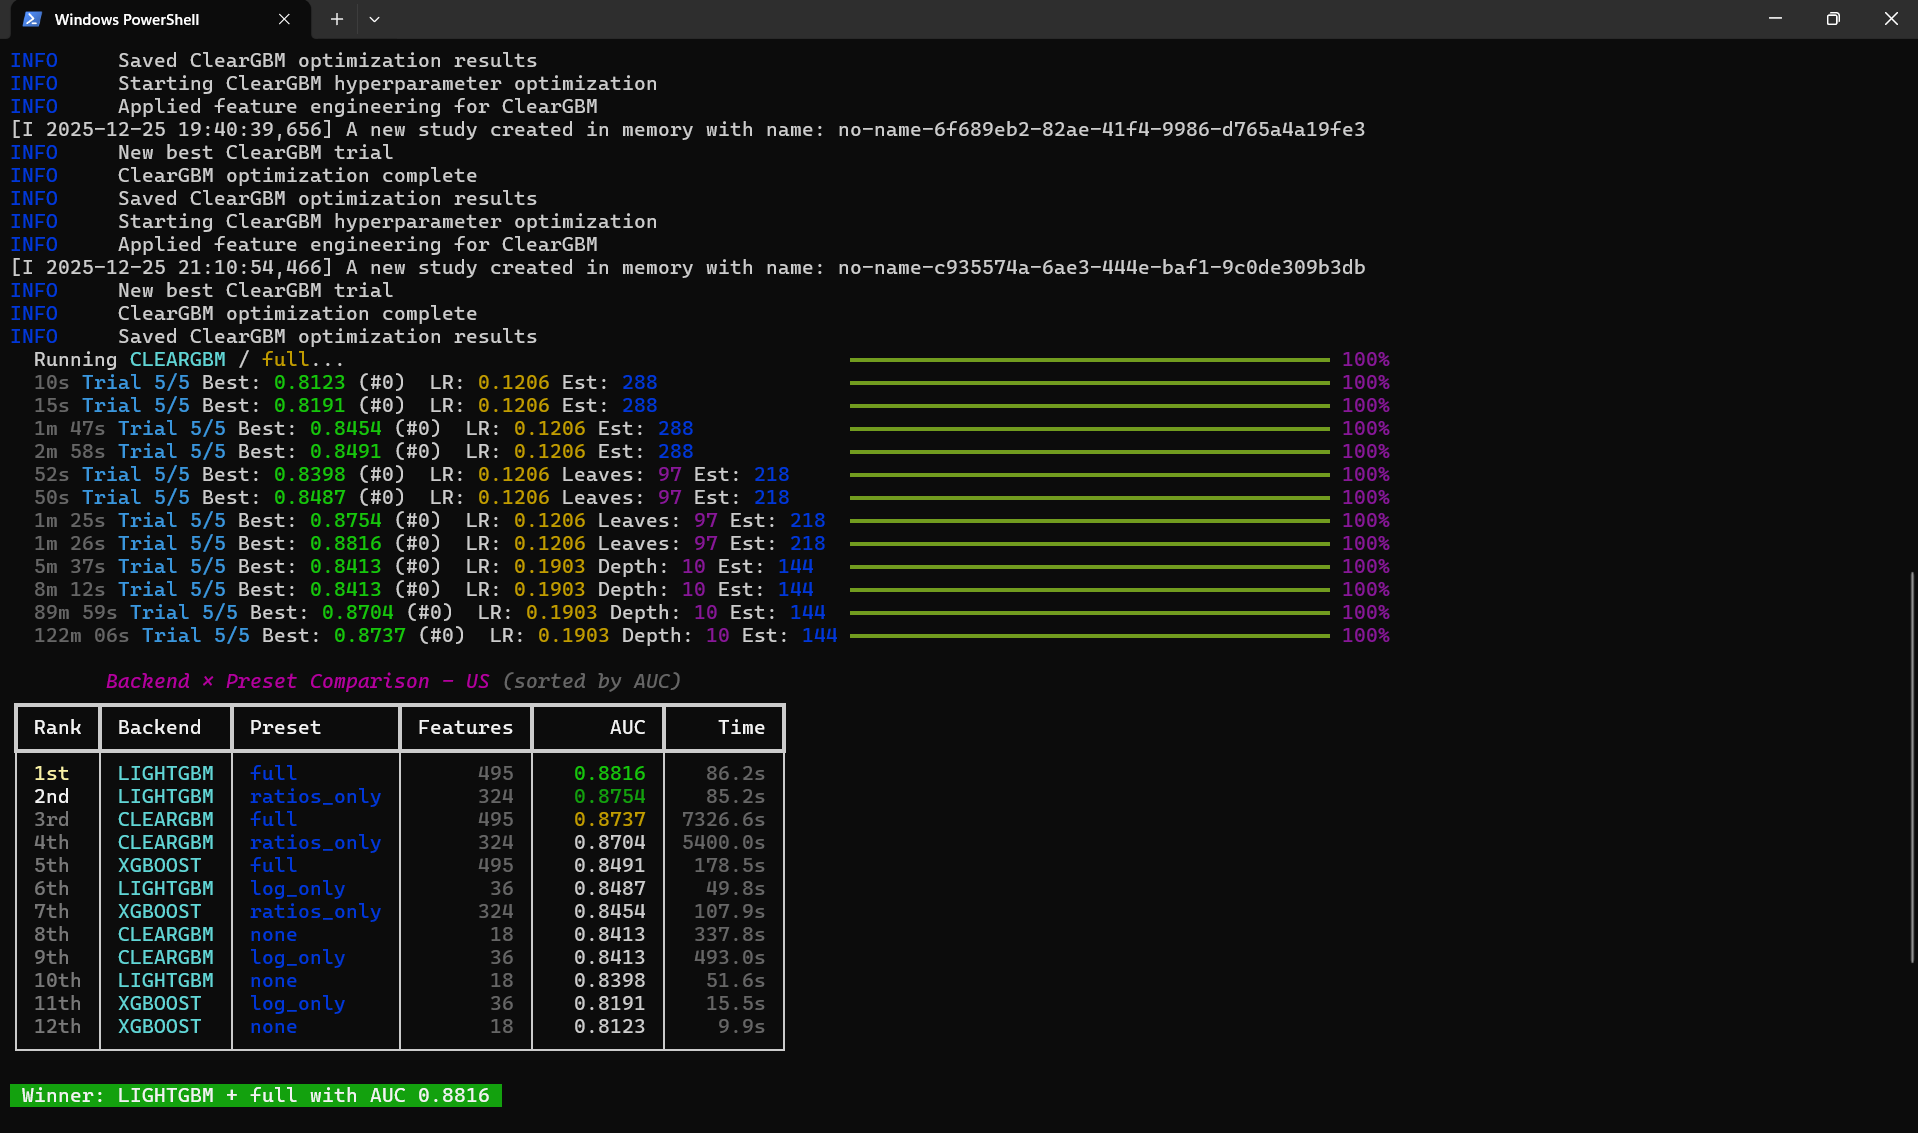Click elapsed time "2m 58s" on trial line
The image size is (1918, 1133).
coord(69,452)
